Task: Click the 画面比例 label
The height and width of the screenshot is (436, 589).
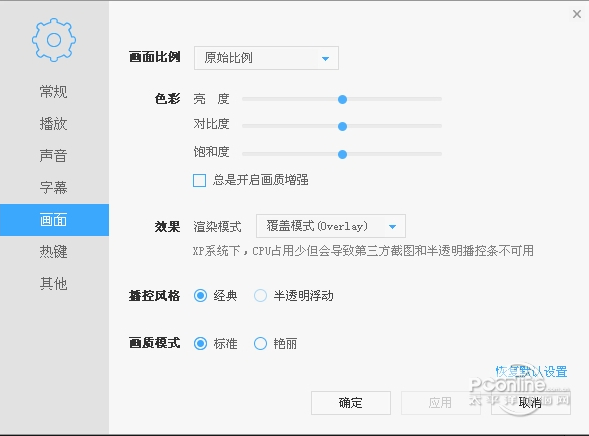Action: click(154, 57)
